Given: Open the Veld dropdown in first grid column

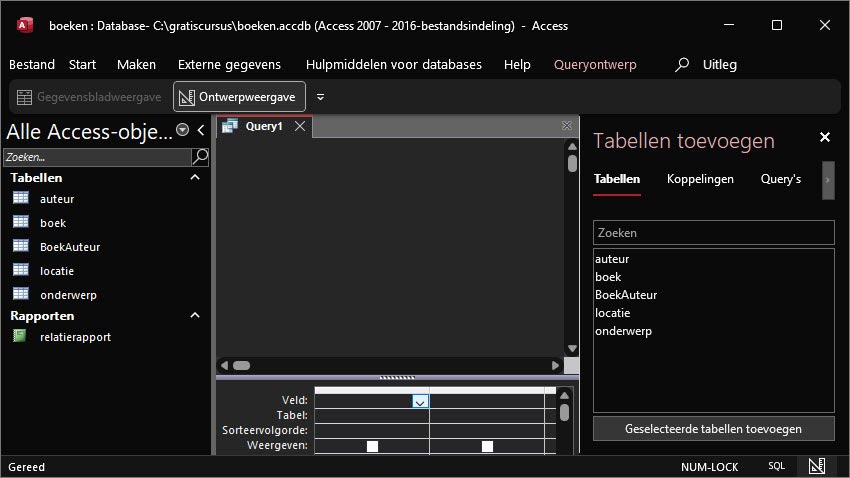Looking at the screenshot, I should [420, 401].
